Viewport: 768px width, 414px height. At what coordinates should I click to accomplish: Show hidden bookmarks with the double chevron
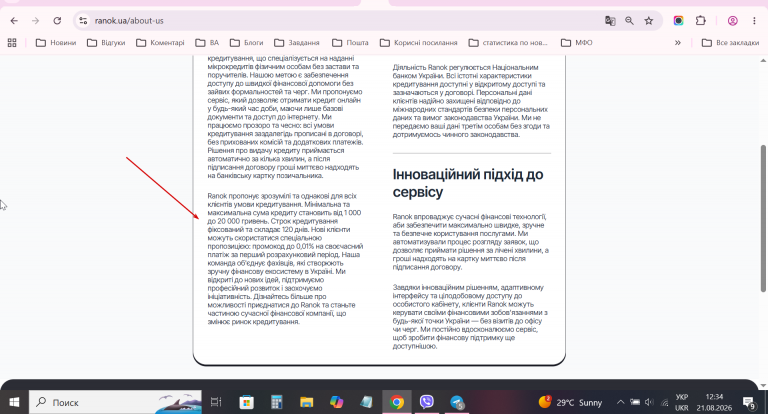[x=678, y=43]
